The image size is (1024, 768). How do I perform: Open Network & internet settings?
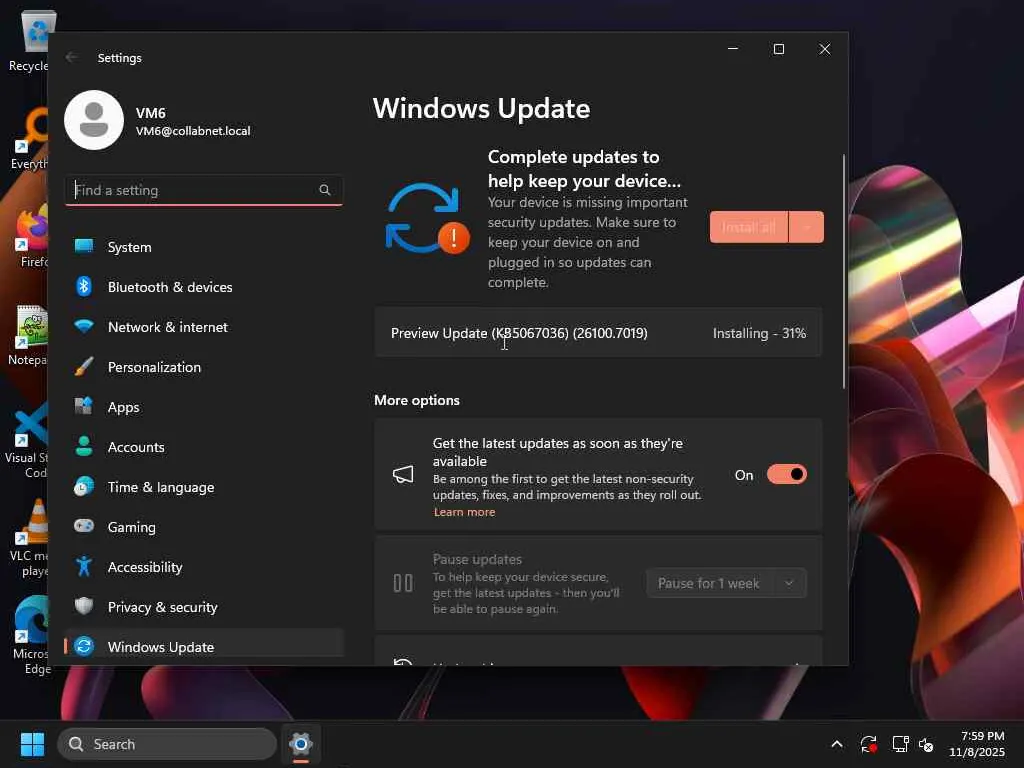click(x=204, y=327)
